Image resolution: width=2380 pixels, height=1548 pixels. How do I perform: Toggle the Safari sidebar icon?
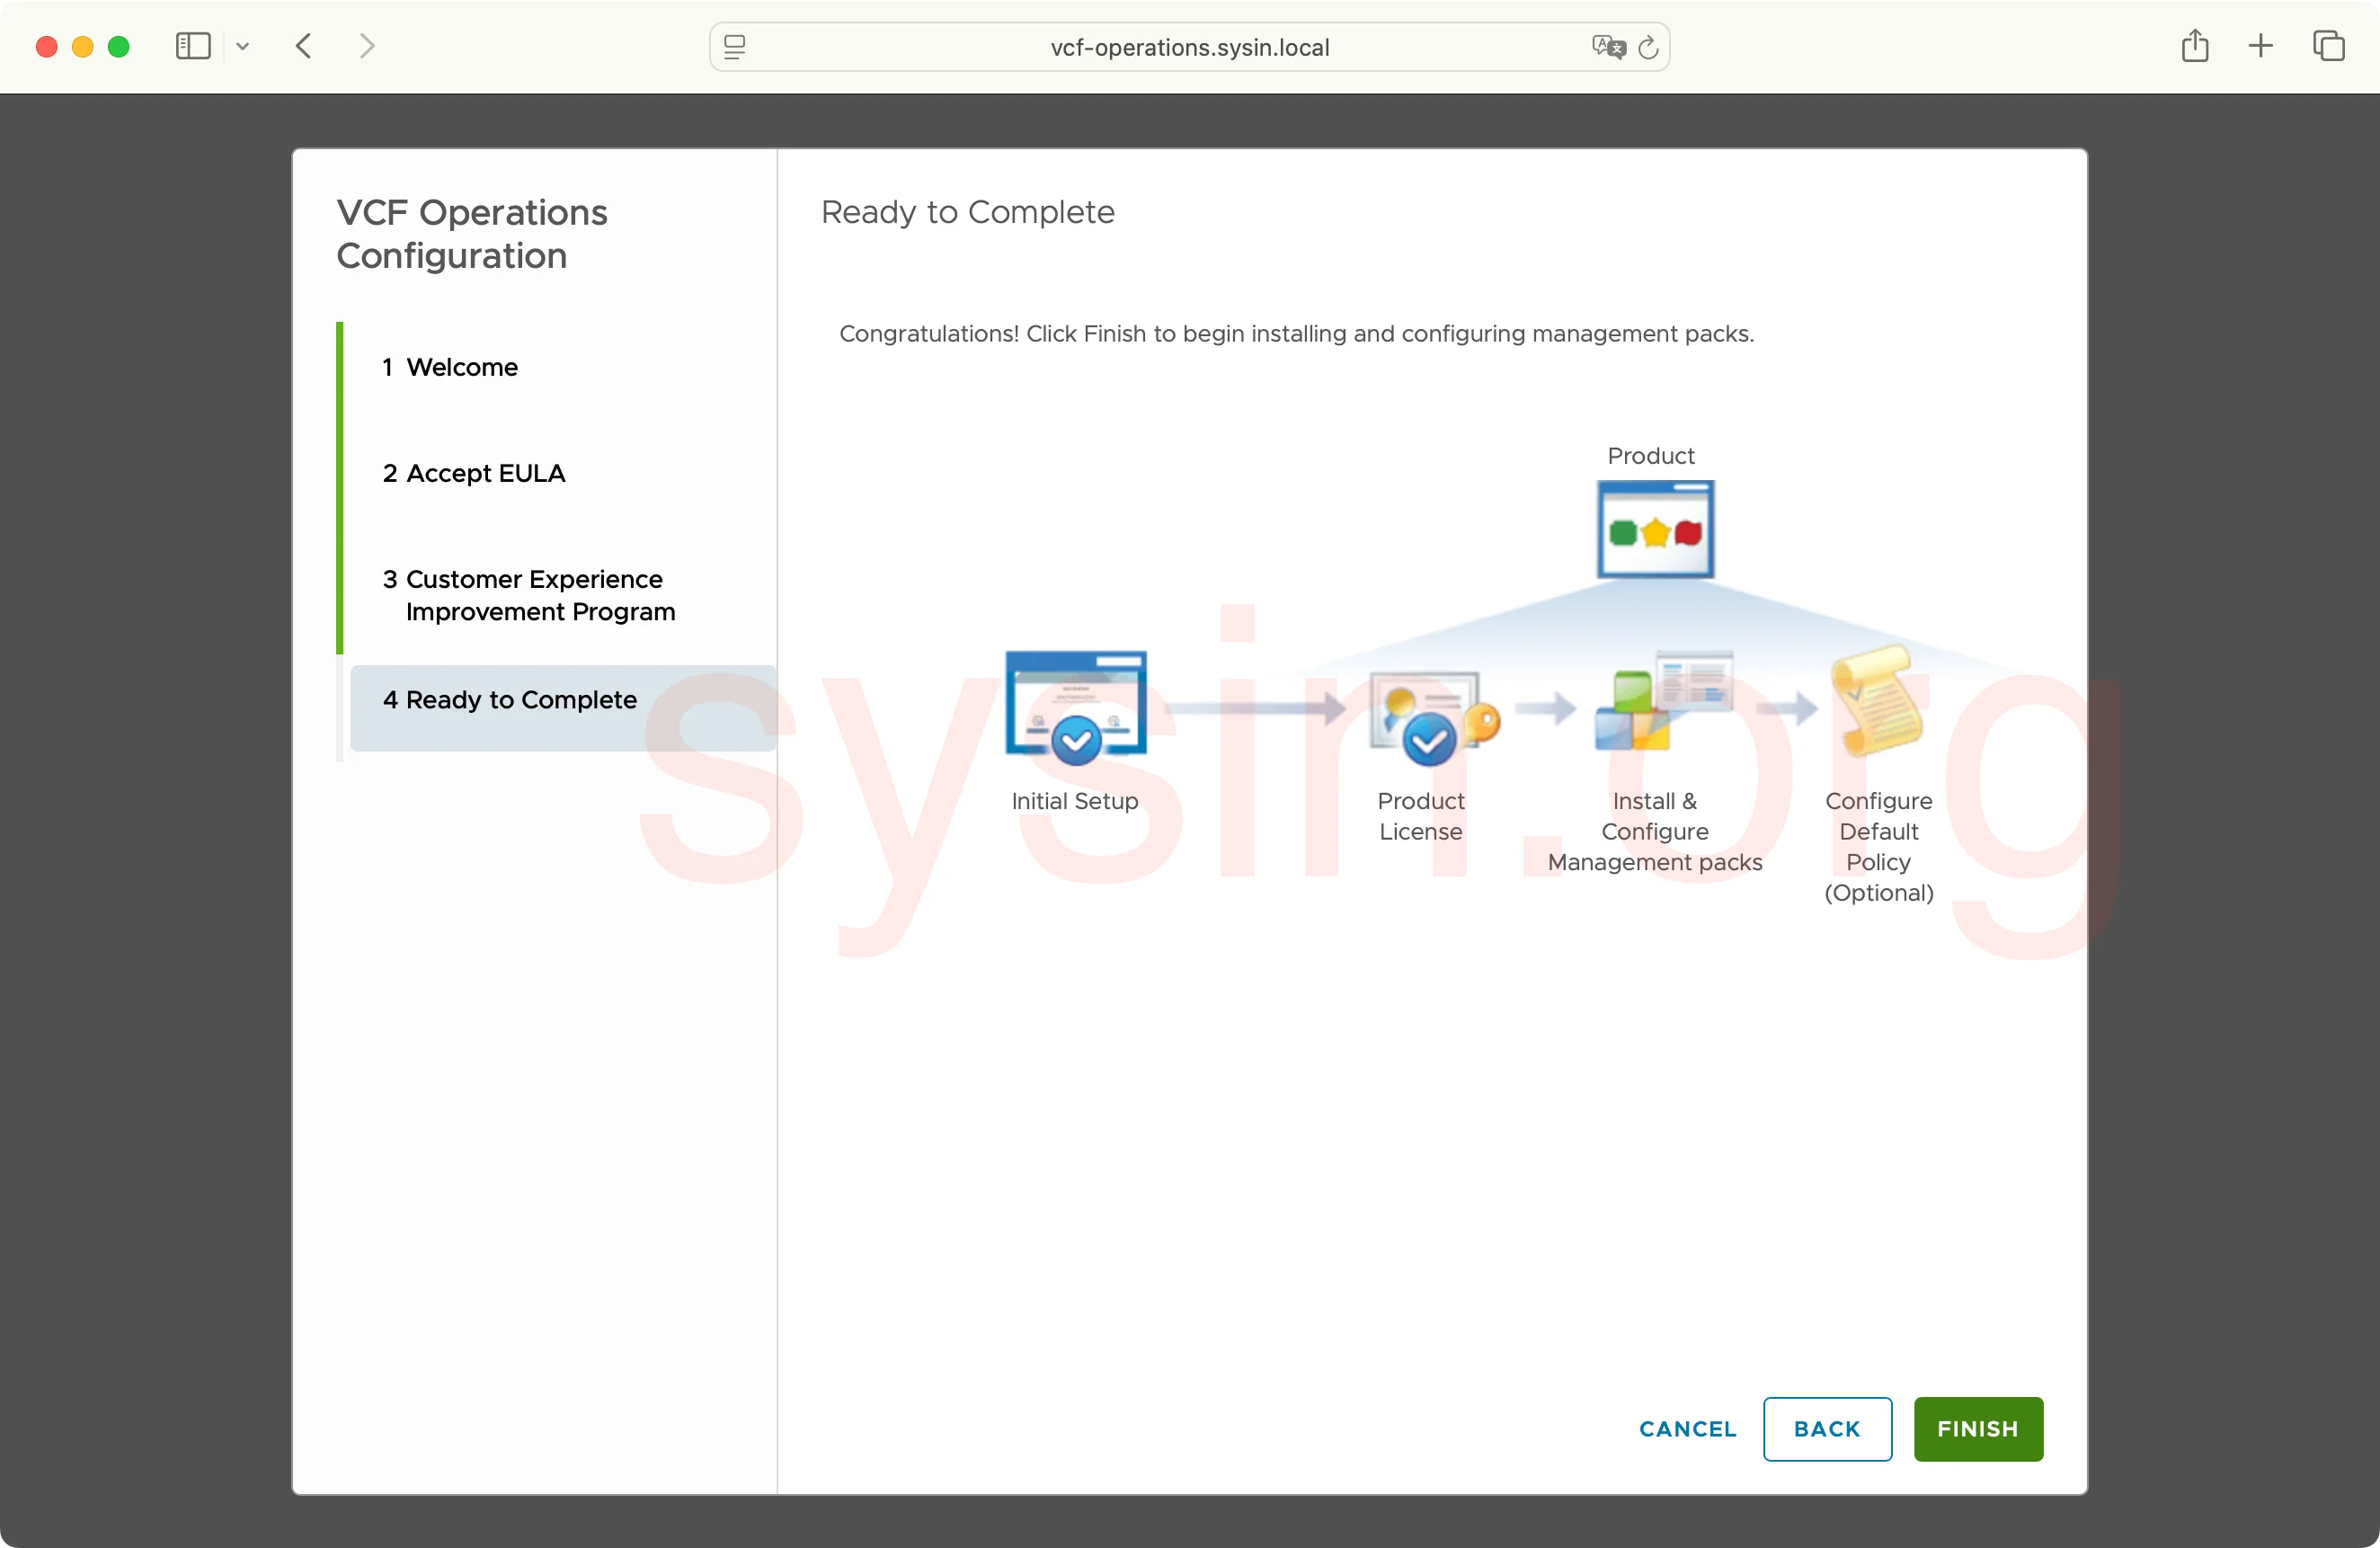click(193, 46)
